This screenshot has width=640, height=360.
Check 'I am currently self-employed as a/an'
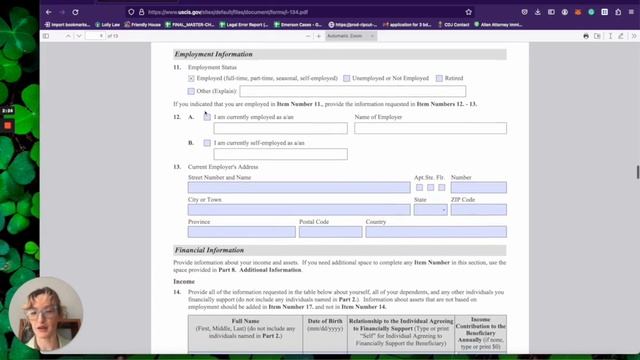click(207, 143)
